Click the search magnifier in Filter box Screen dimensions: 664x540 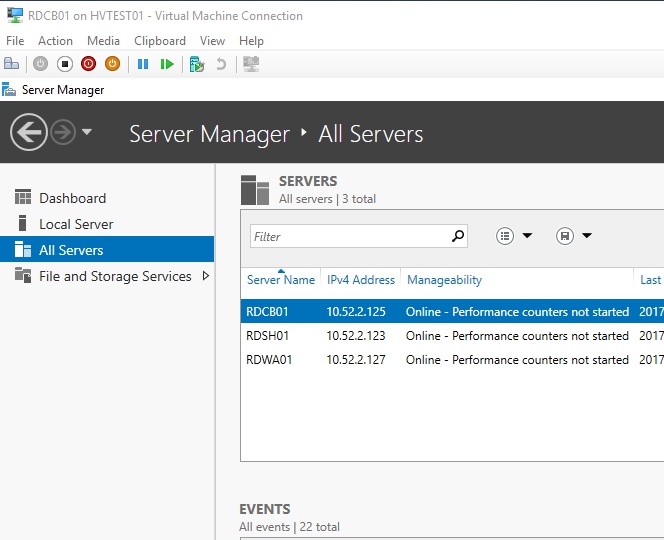coord(458,237)
